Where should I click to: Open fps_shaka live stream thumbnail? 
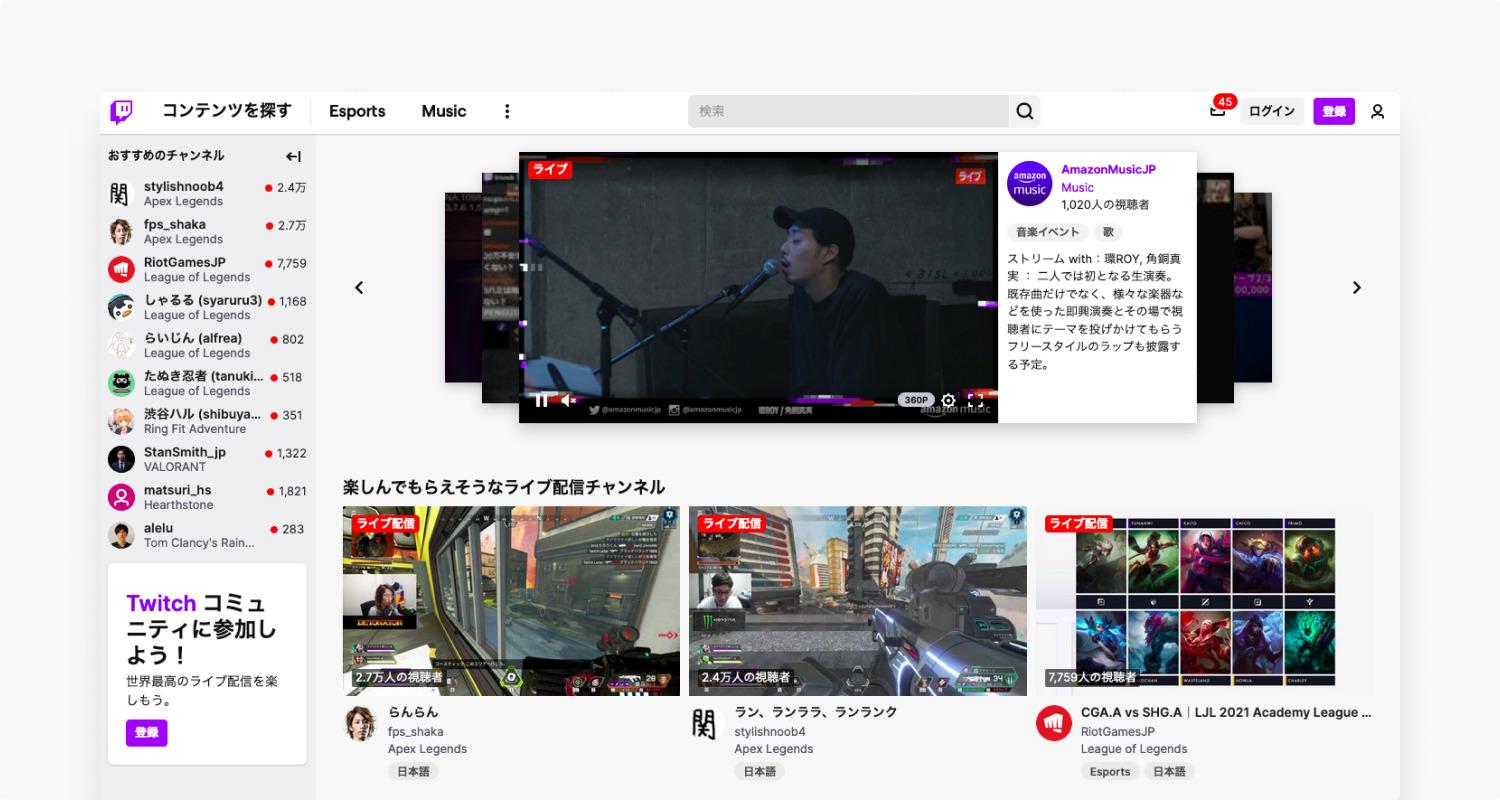[x=511, y=601]
